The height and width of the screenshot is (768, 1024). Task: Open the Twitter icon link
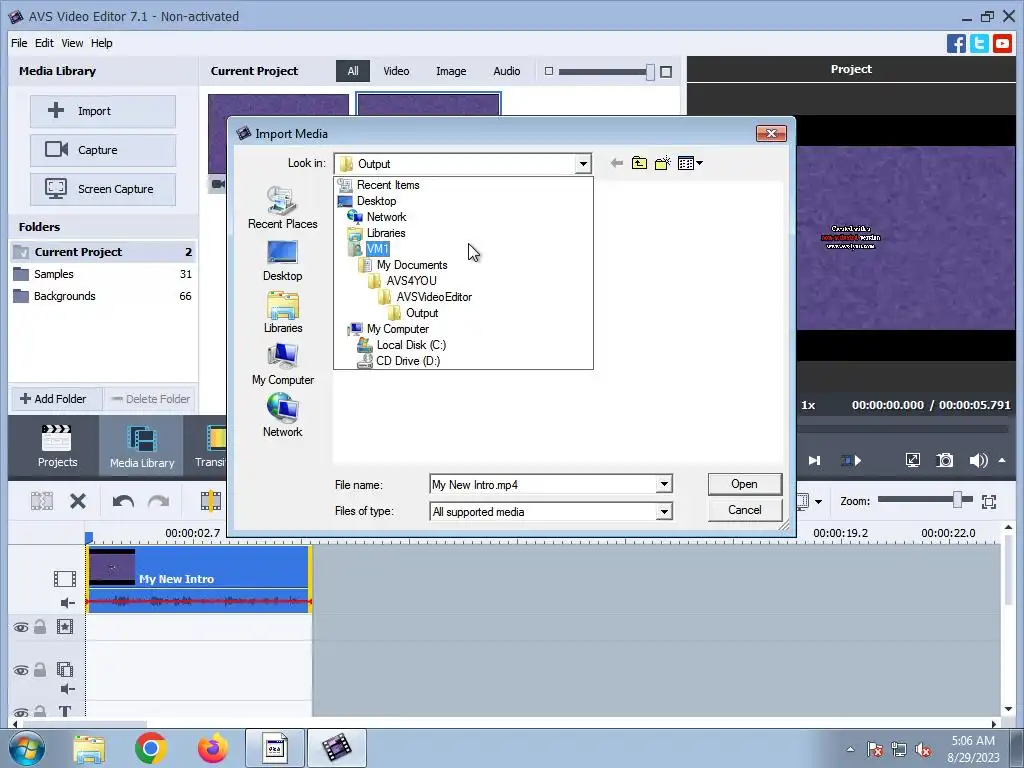tap(979, 44)
